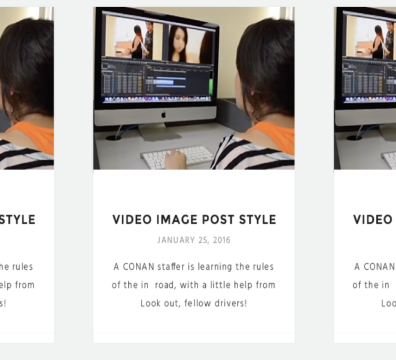Viewport: 396px width, 360px height.
Task: Click the Apple logo on the center iMac
Action: click(x=164, y=115)
